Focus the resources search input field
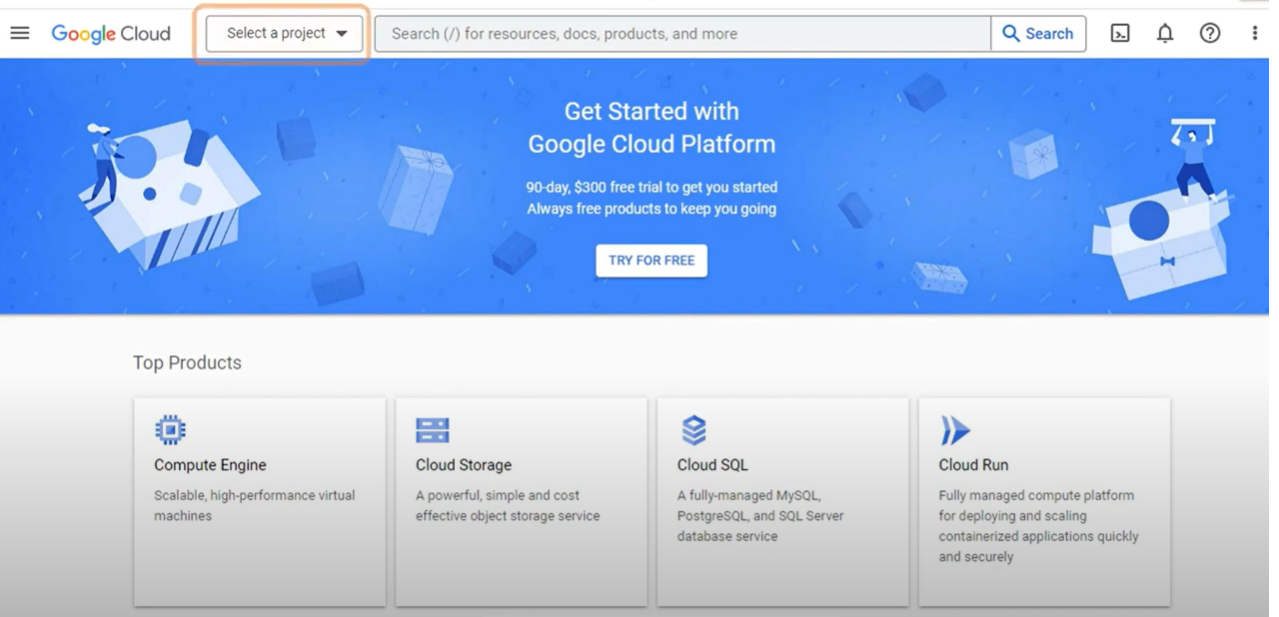 click(682, 33)
